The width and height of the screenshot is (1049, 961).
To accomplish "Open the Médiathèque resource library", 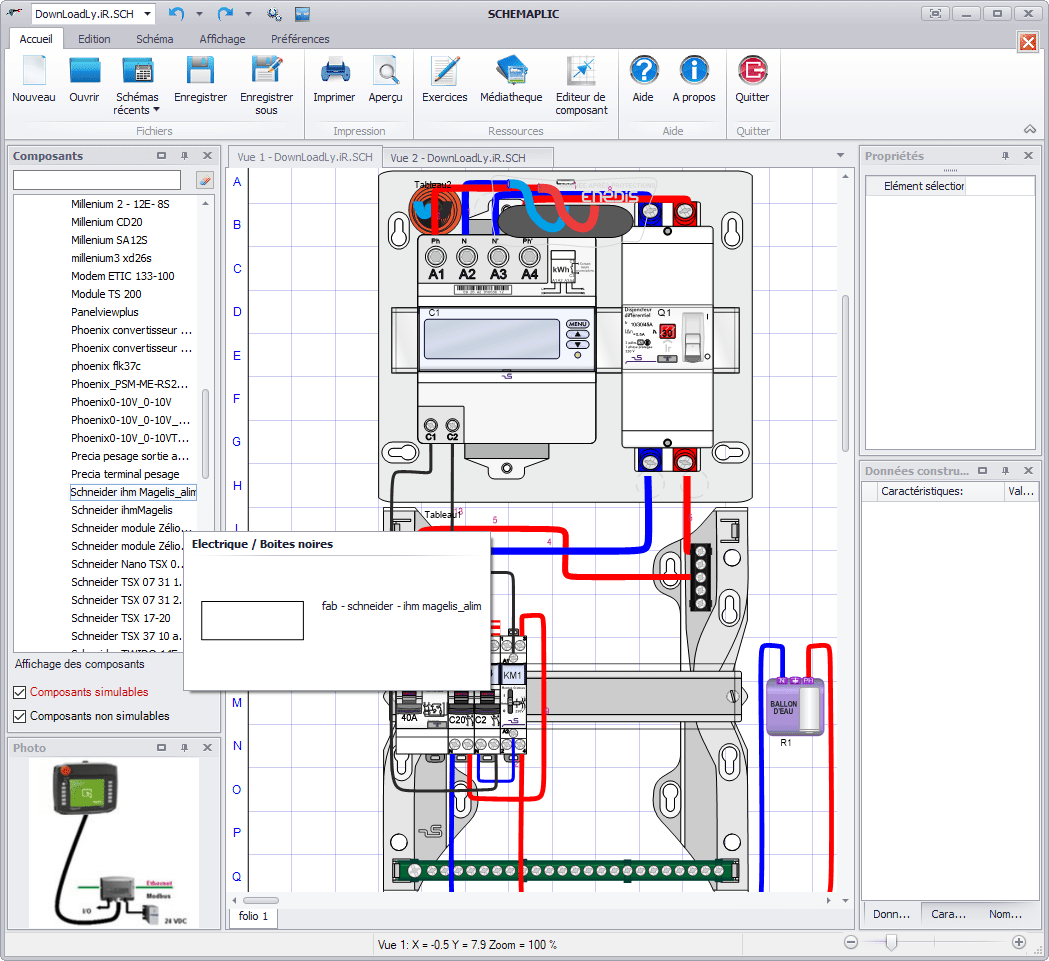I will click(513, 85).
